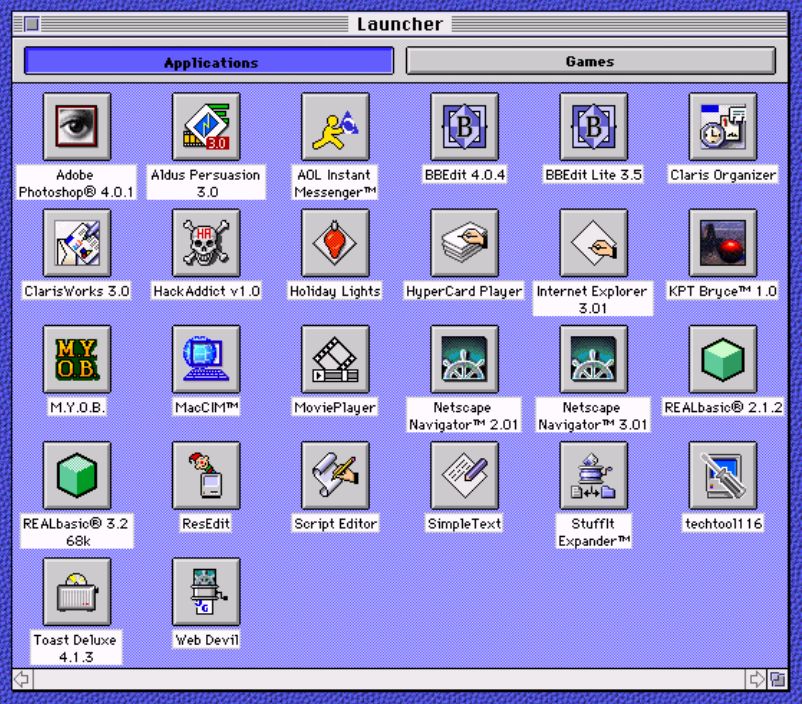Screen dimensions: 802x704
Task: Click the 'SimpleText' label text
Action: click(464, 523)
